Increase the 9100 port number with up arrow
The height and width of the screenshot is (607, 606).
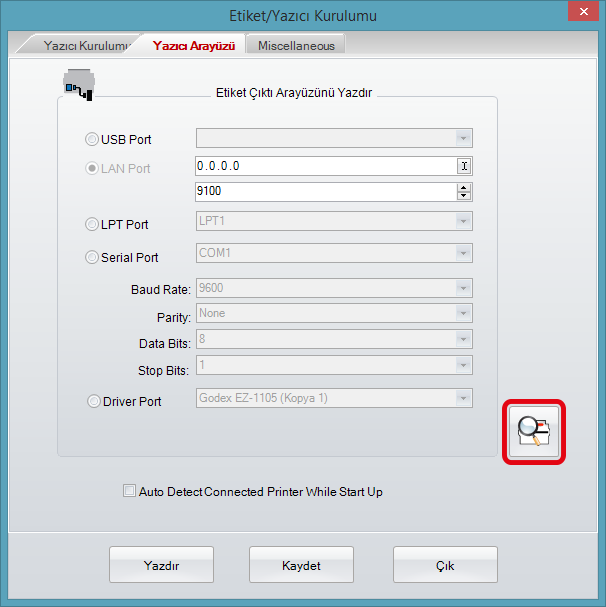click(x=463, y=187)
